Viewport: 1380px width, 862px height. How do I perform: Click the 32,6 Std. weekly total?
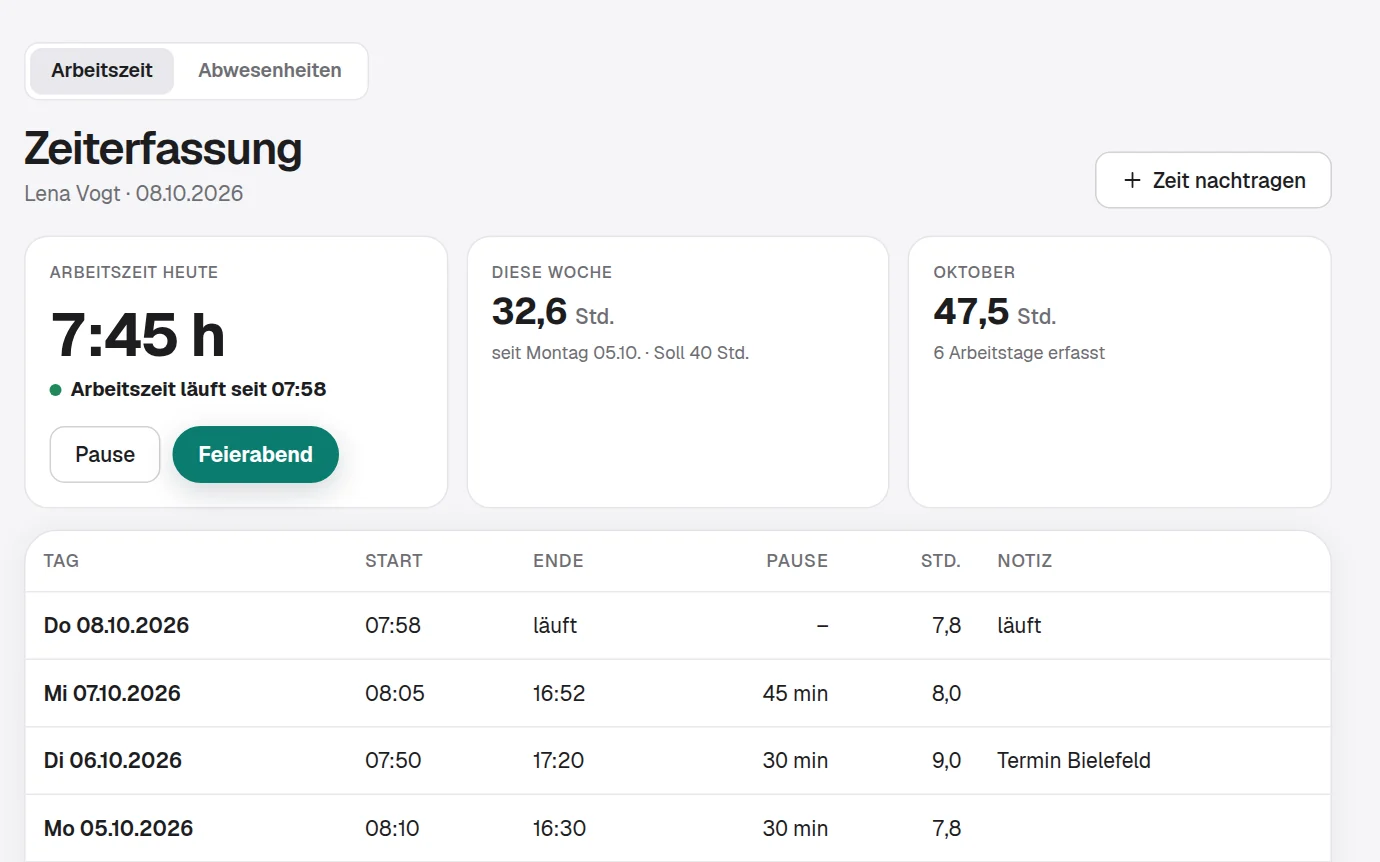pyautogui.click(x=553, y=313)
